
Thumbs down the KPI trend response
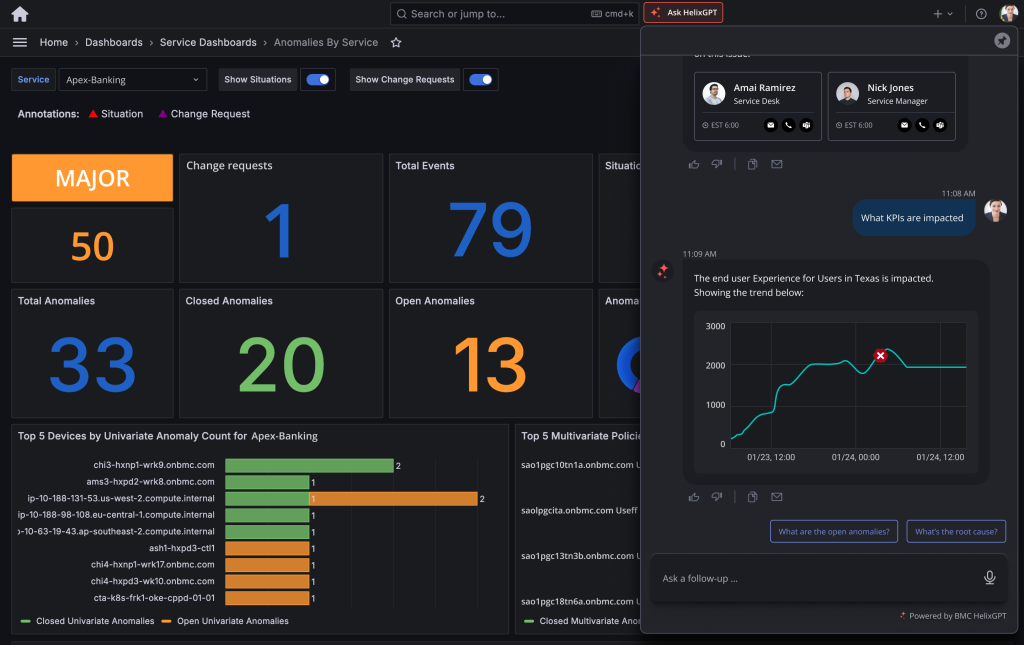(716, 497)
